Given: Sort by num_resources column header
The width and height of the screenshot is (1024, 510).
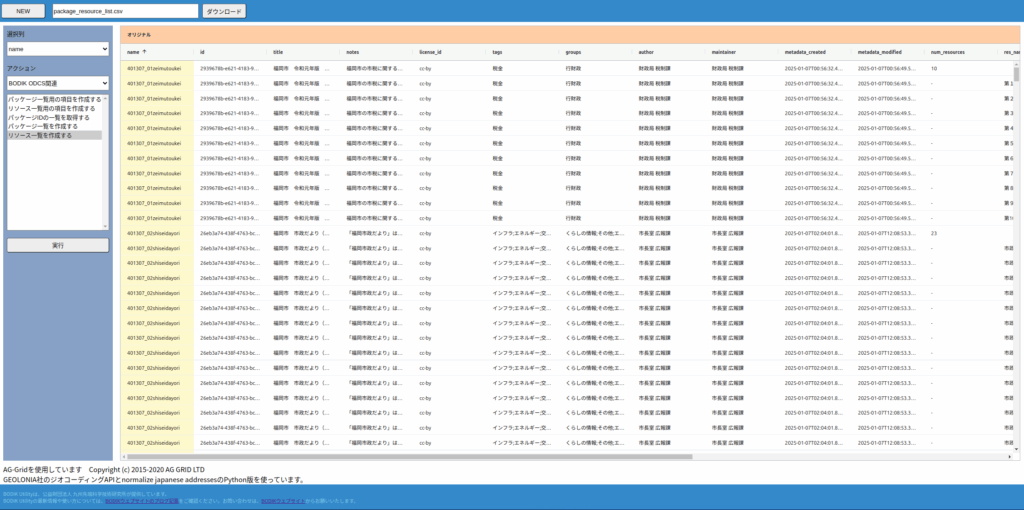Looking at the screenshot, I should (947, 51).
